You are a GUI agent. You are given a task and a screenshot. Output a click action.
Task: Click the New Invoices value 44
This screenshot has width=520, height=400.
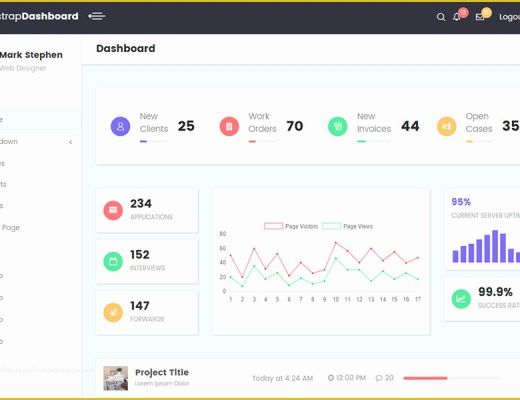[x=410, y=126]
